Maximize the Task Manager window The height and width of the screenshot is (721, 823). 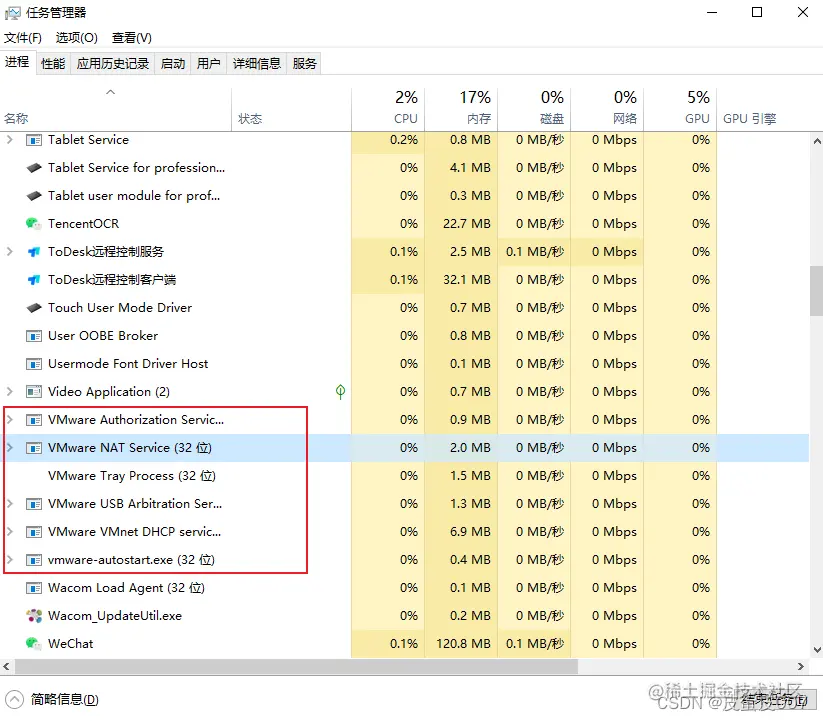point(757,12)
